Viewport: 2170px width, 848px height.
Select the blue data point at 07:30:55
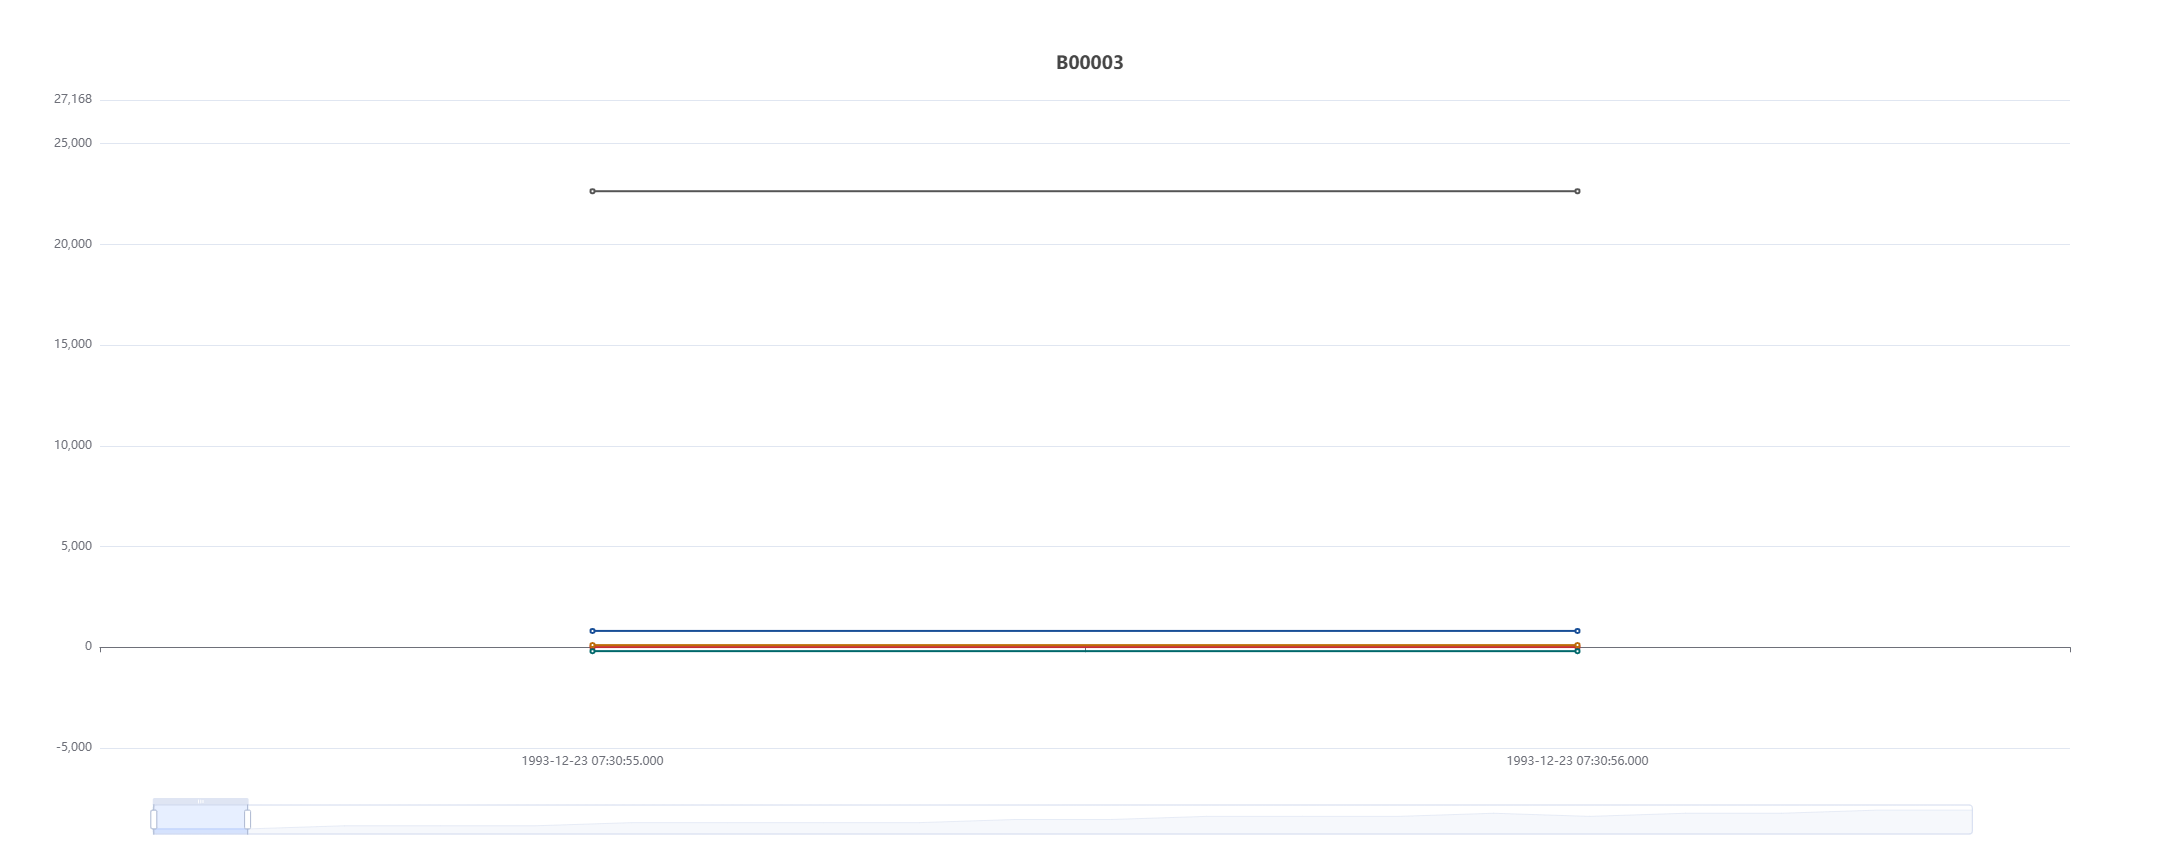point(592,631)
